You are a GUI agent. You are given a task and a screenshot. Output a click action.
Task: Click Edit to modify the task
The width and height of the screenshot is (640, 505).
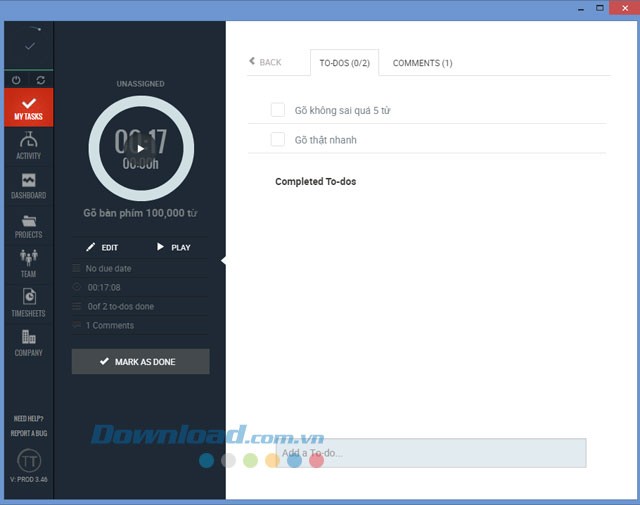point(102,247)
